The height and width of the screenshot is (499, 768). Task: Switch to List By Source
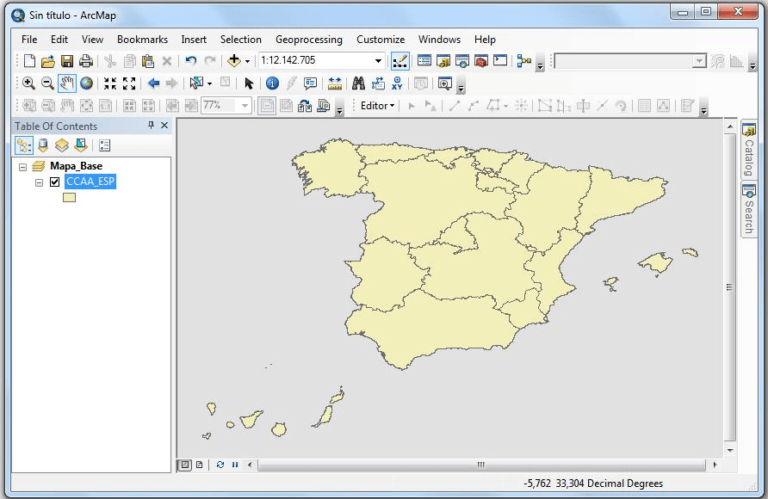(43, 145)
